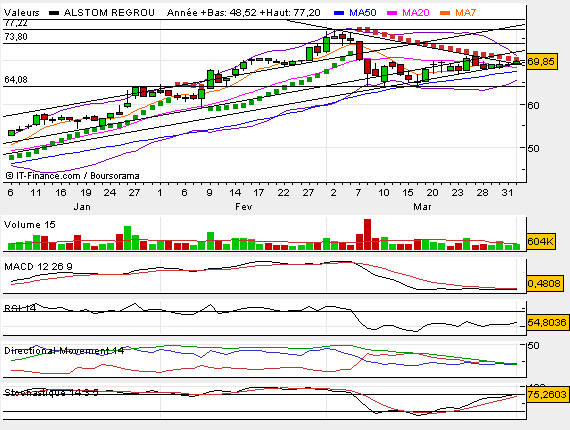Screen dimensions: 570x430
Task: Select the MA50 legend label
Action: [x=362, y=13]
